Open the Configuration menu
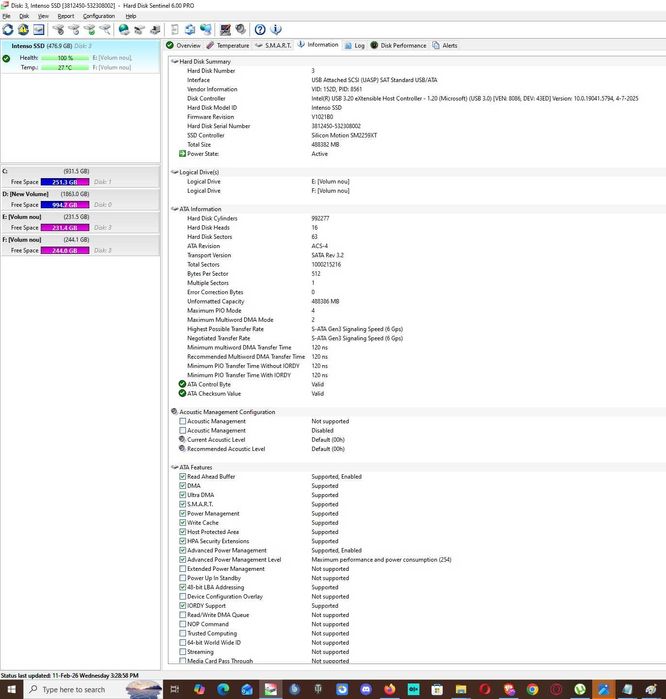 (x=99, y=16)
